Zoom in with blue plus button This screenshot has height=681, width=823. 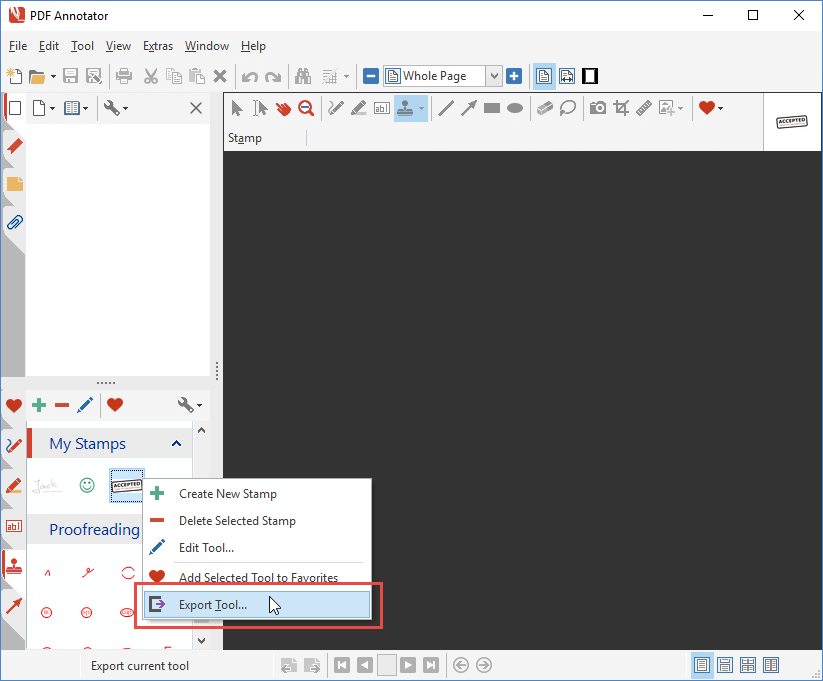tap(514, 76)
